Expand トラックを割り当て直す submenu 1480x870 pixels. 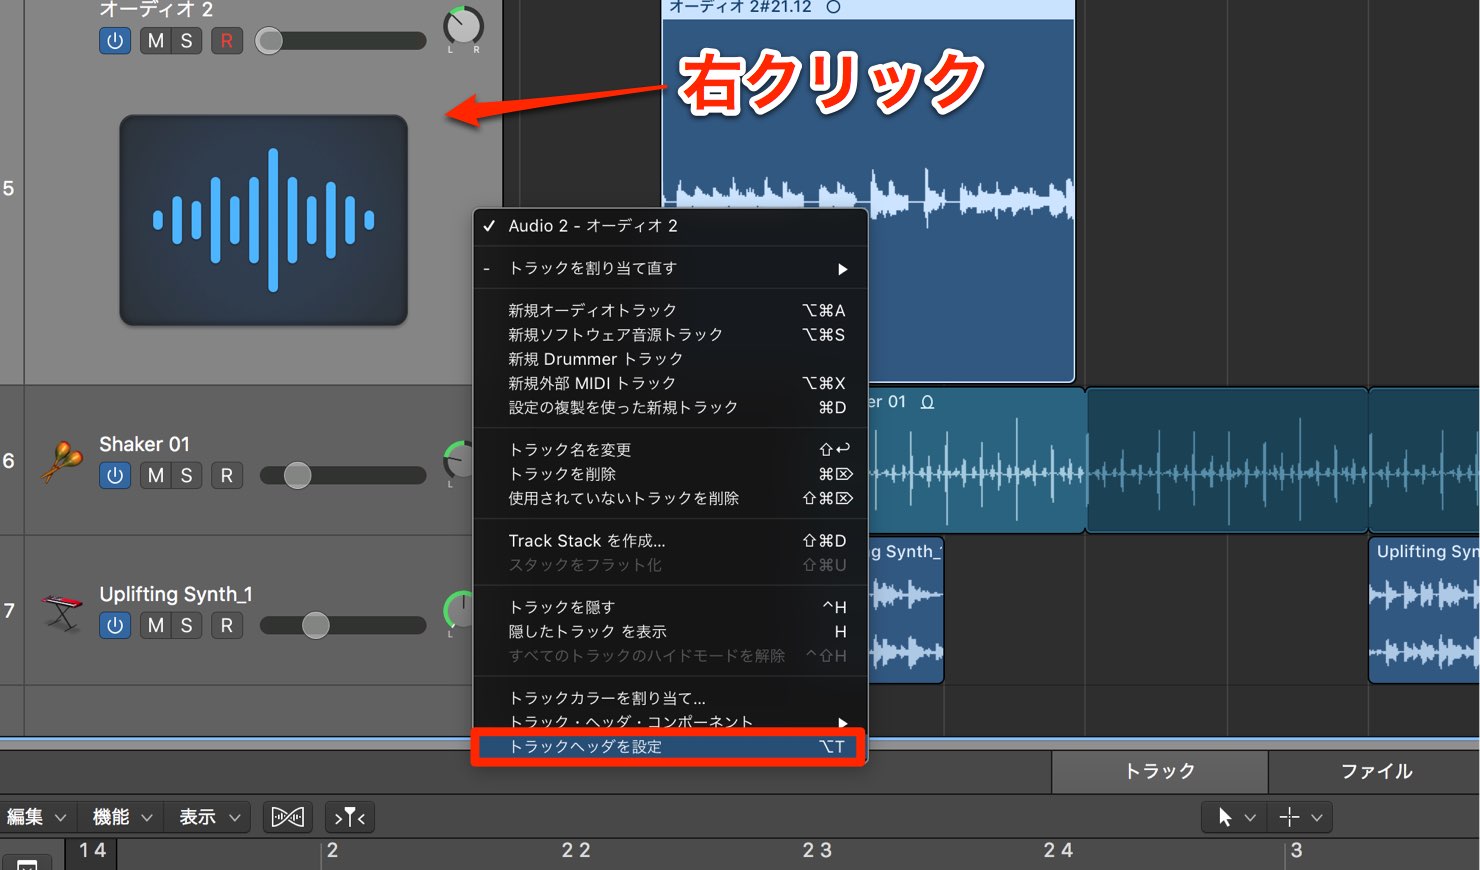[x=669, y=268]
